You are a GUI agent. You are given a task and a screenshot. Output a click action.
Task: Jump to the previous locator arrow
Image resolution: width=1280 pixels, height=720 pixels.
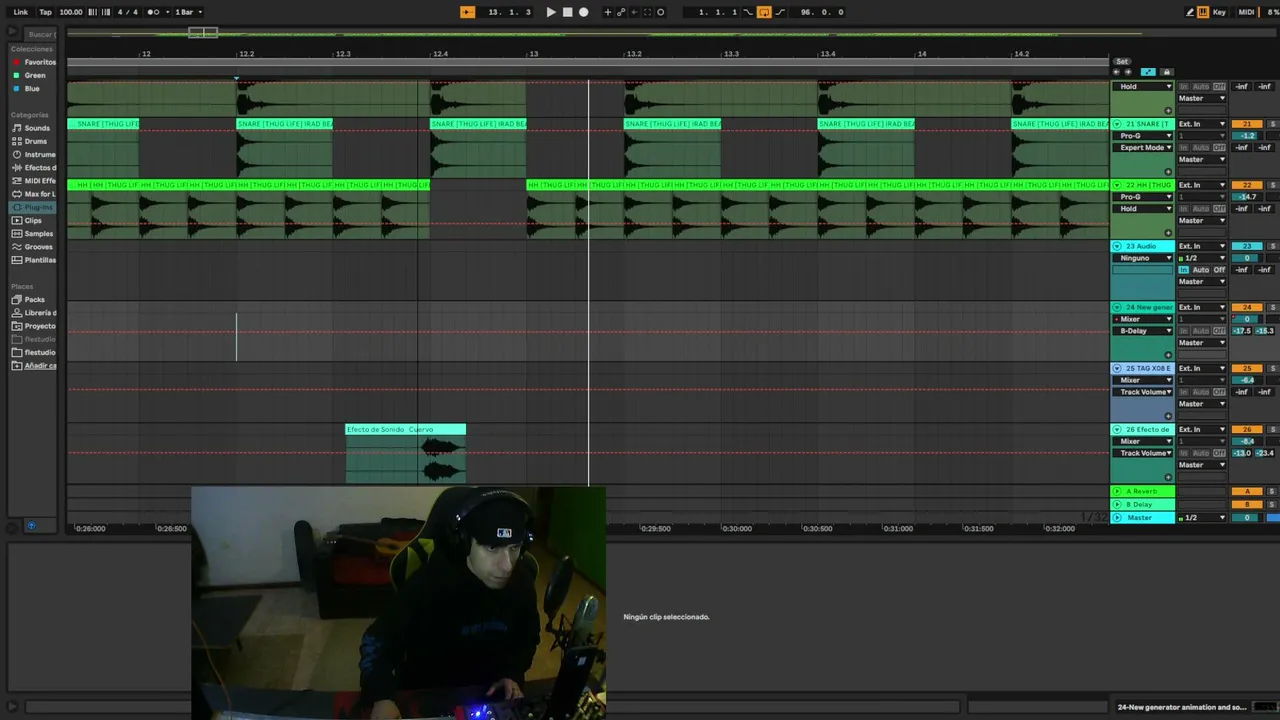(1117, 72)
